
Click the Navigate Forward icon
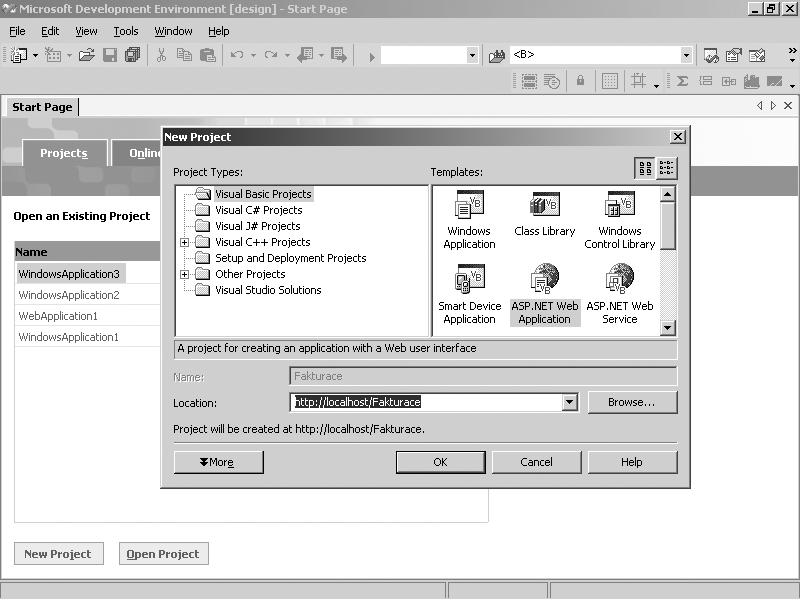click(339, 55)
